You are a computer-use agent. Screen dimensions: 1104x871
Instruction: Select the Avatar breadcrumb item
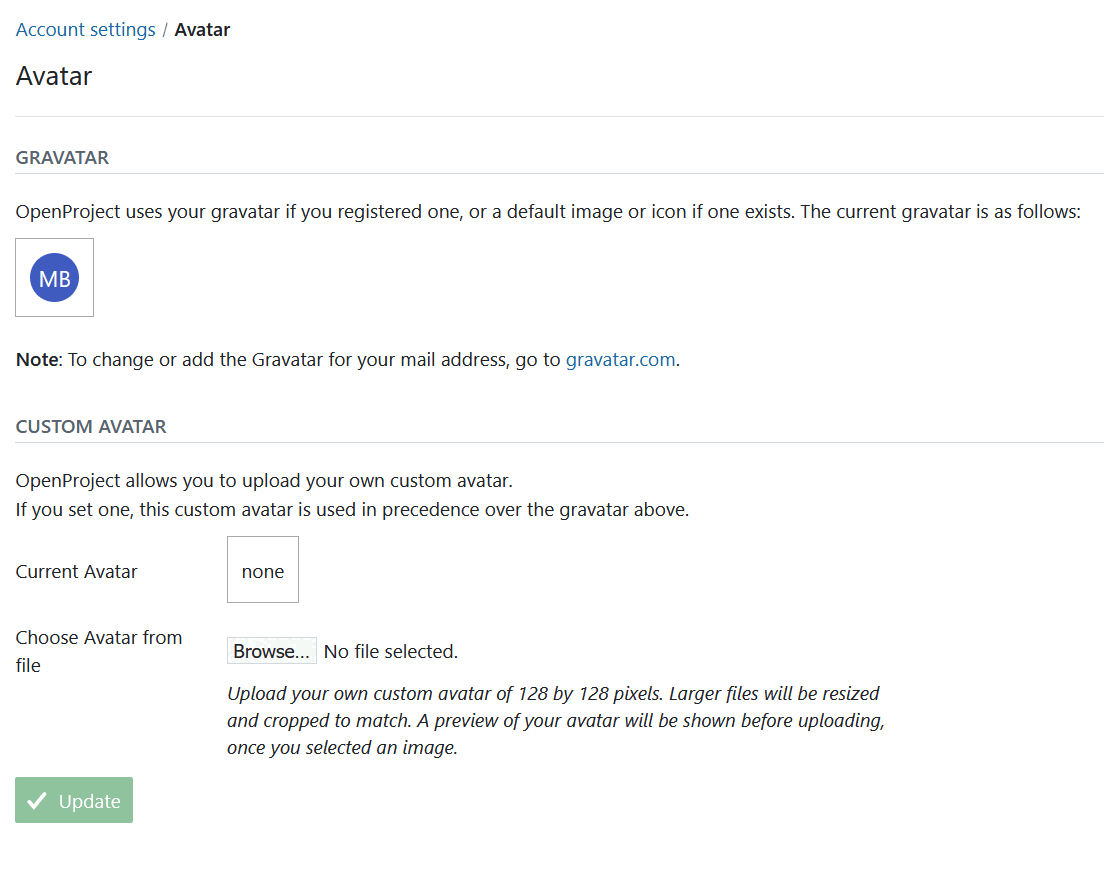[x=202, y=29]
